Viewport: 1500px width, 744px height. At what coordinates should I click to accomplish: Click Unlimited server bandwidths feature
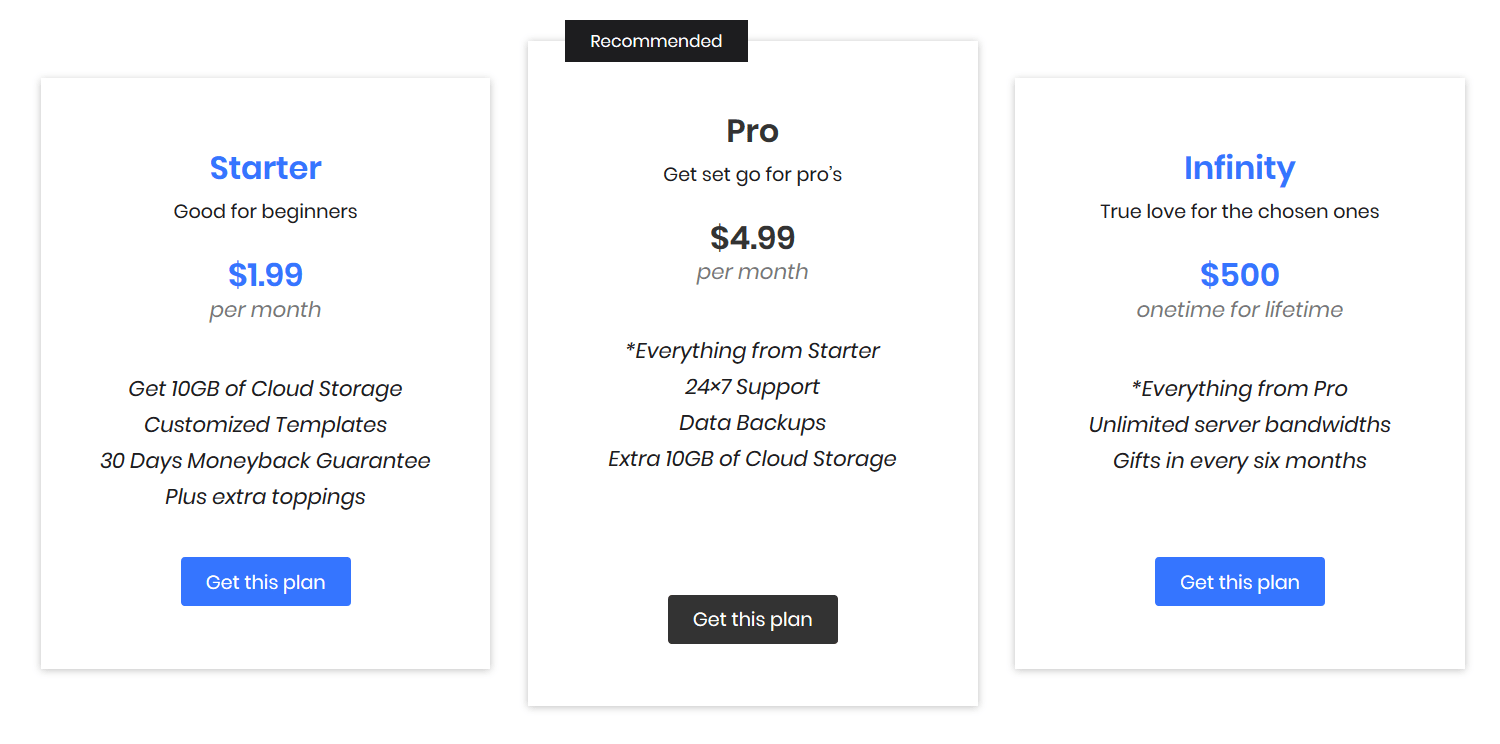coord(1239,424)
